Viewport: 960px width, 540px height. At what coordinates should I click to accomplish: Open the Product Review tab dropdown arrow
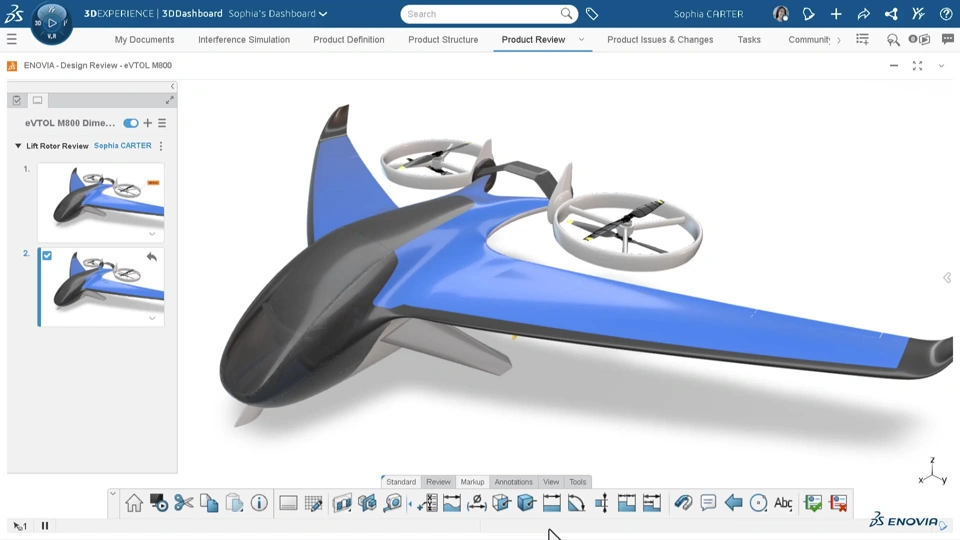pyautogui.click(x=582, y=39)
